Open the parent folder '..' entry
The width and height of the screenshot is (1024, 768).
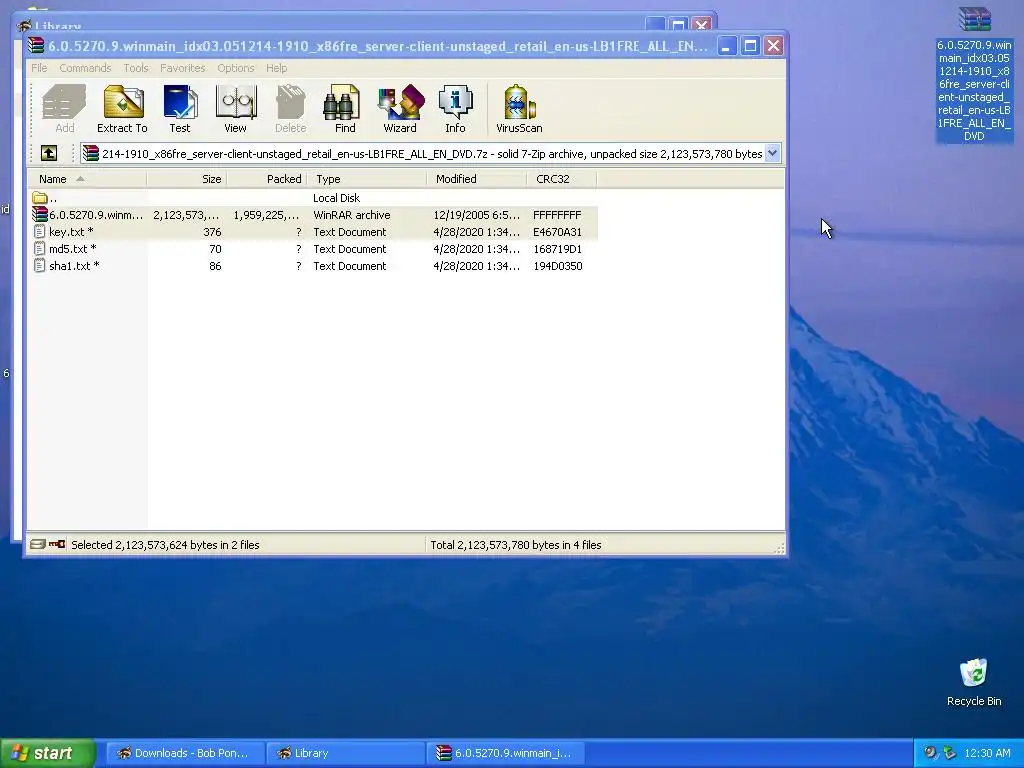pos(44,198)
